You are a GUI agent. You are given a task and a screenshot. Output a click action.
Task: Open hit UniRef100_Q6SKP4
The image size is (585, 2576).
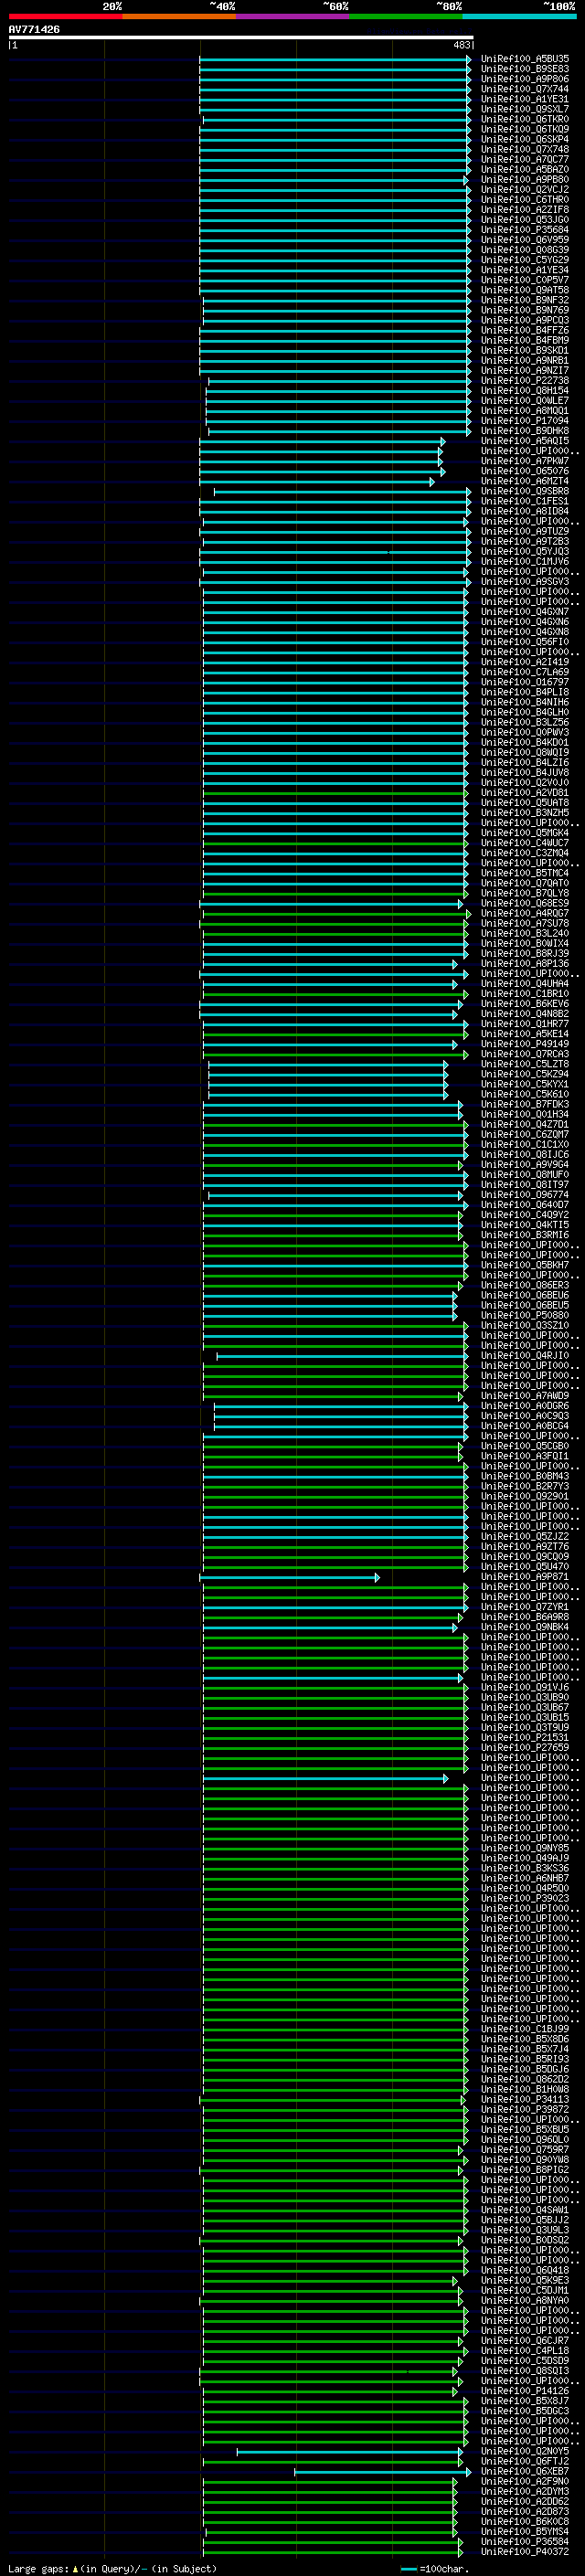click(x=525, y=139)
